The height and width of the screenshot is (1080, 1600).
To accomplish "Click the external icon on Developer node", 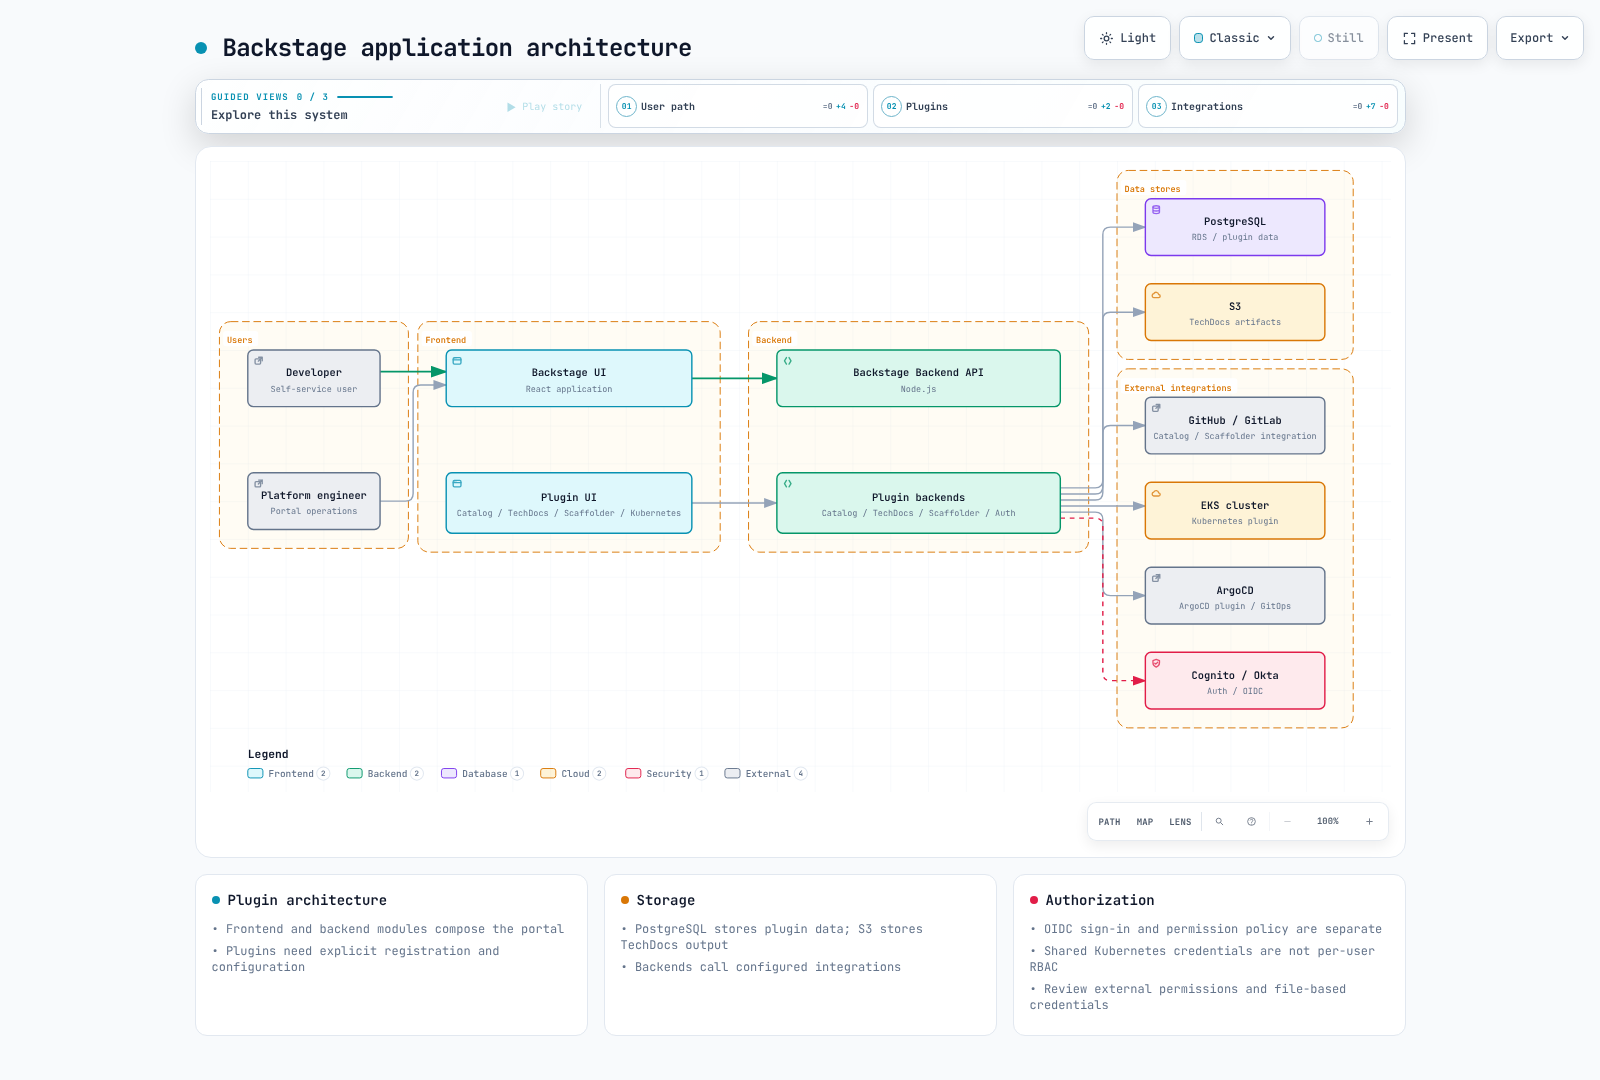I will pos(259,361).
